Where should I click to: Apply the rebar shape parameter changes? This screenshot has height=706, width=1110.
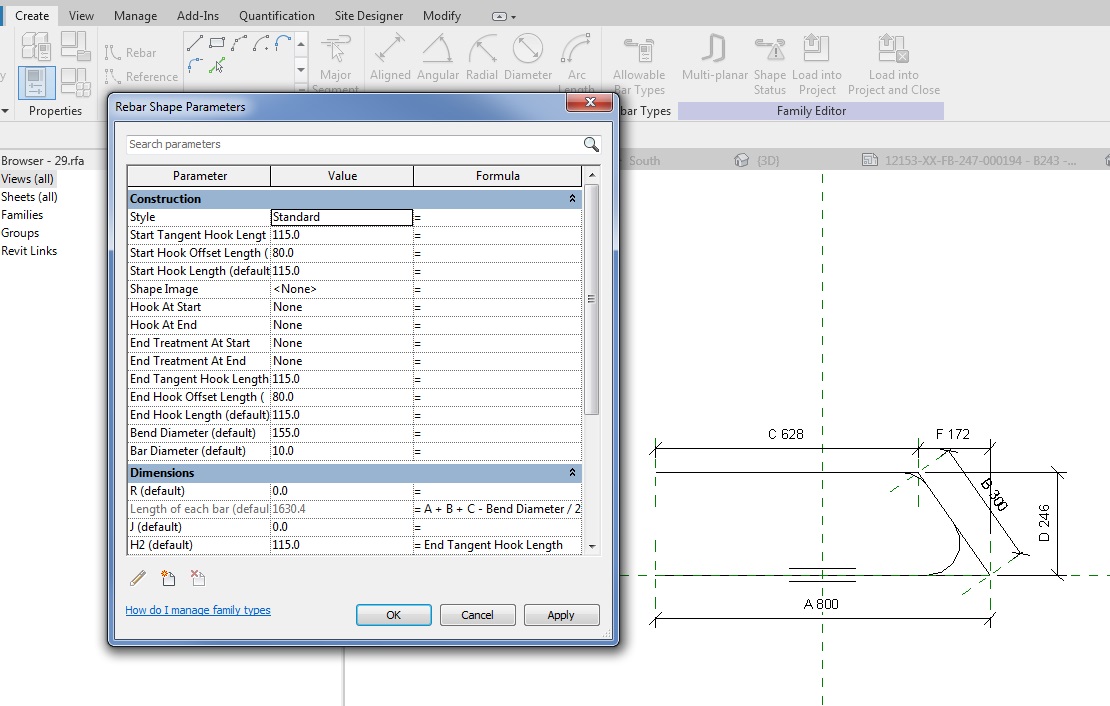pos(561,614)
